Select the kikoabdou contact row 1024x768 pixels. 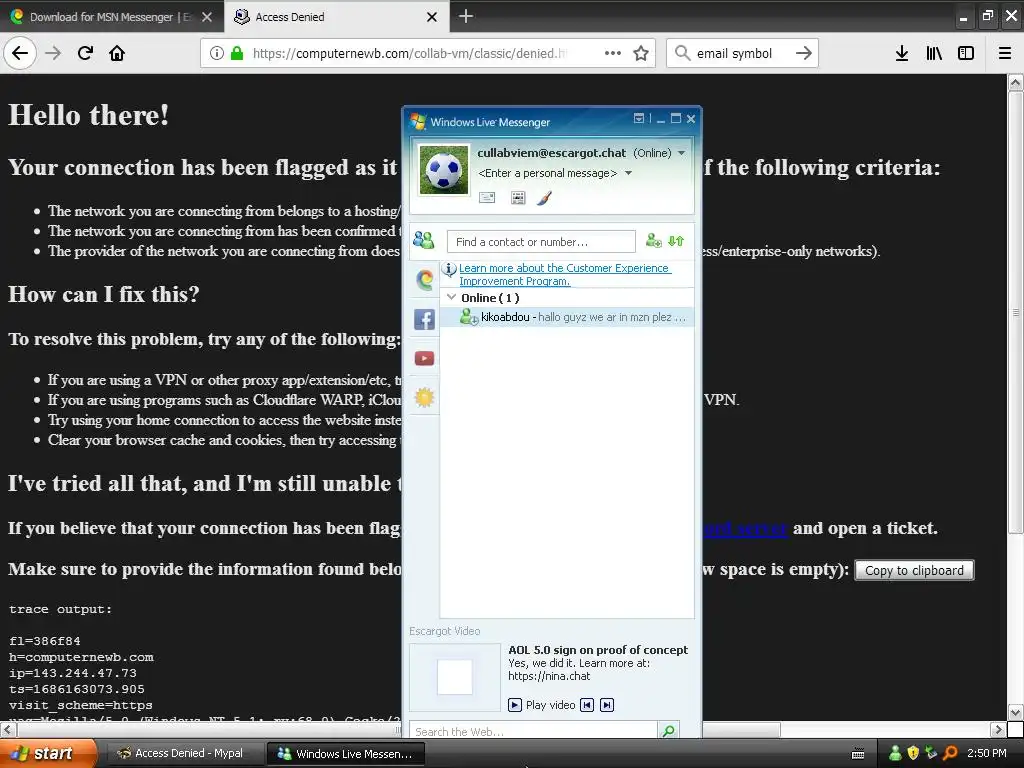point(568,317)
